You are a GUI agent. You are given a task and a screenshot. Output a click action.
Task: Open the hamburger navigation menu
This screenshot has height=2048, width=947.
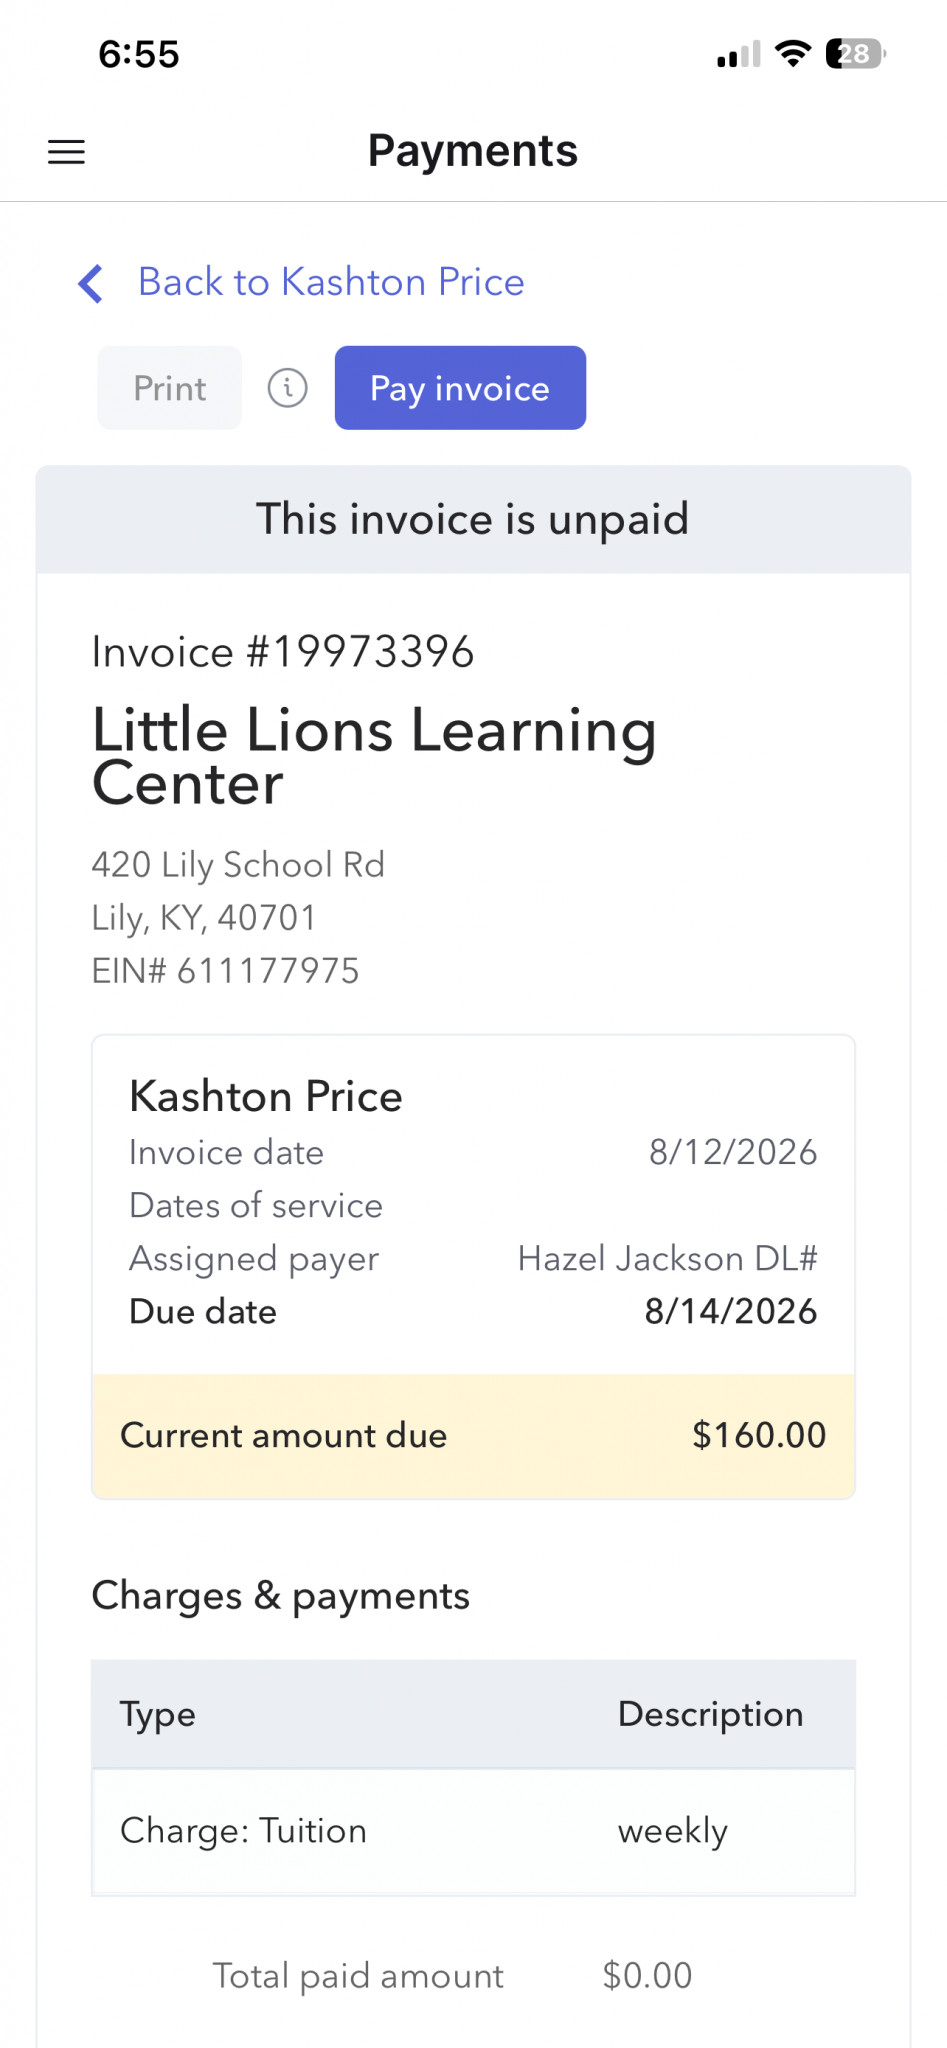(x=66, y=152)
